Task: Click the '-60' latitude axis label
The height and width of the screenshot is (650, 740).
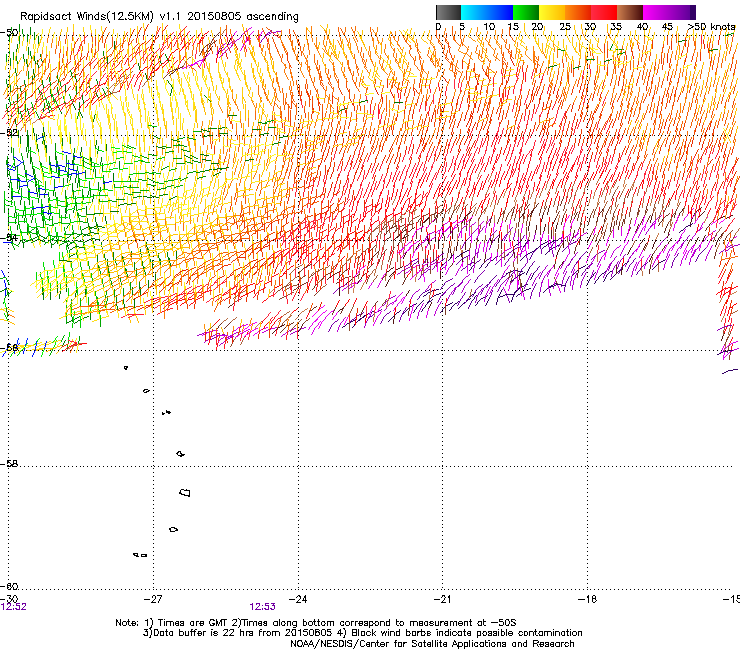Action: [9, 586]
